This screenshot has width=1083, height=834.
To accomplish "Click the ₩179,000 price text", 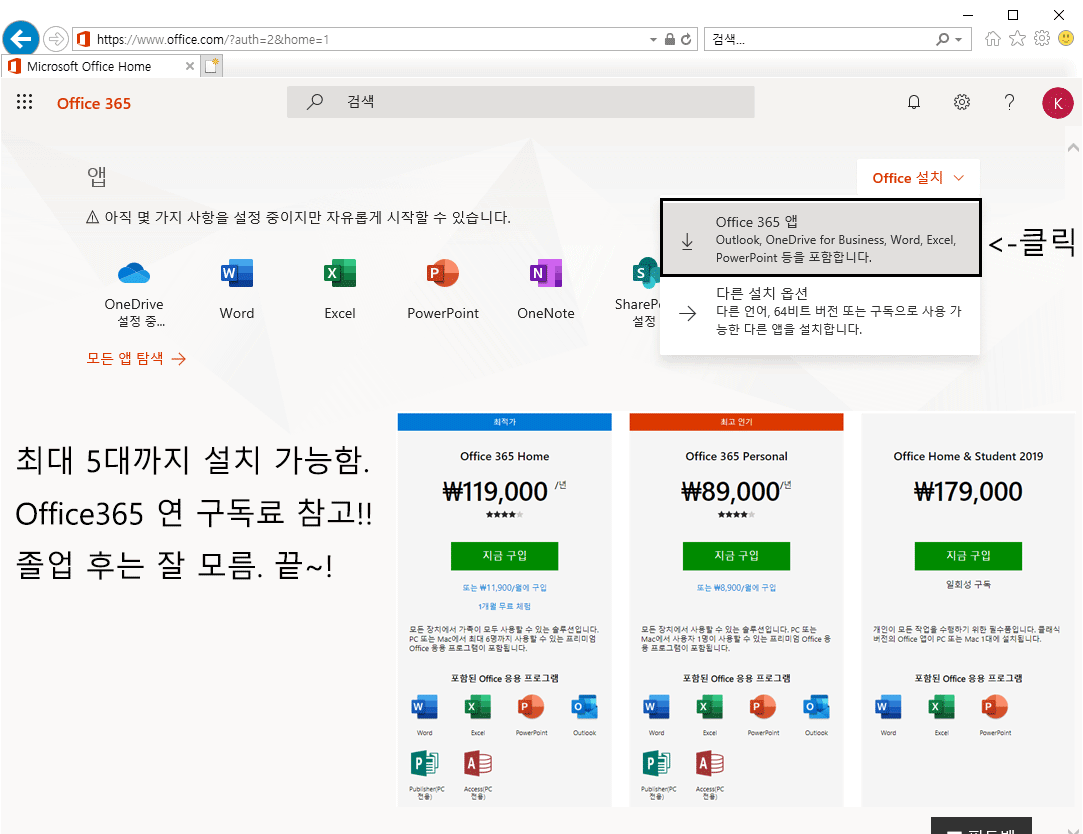I will (x=968, y=492).
